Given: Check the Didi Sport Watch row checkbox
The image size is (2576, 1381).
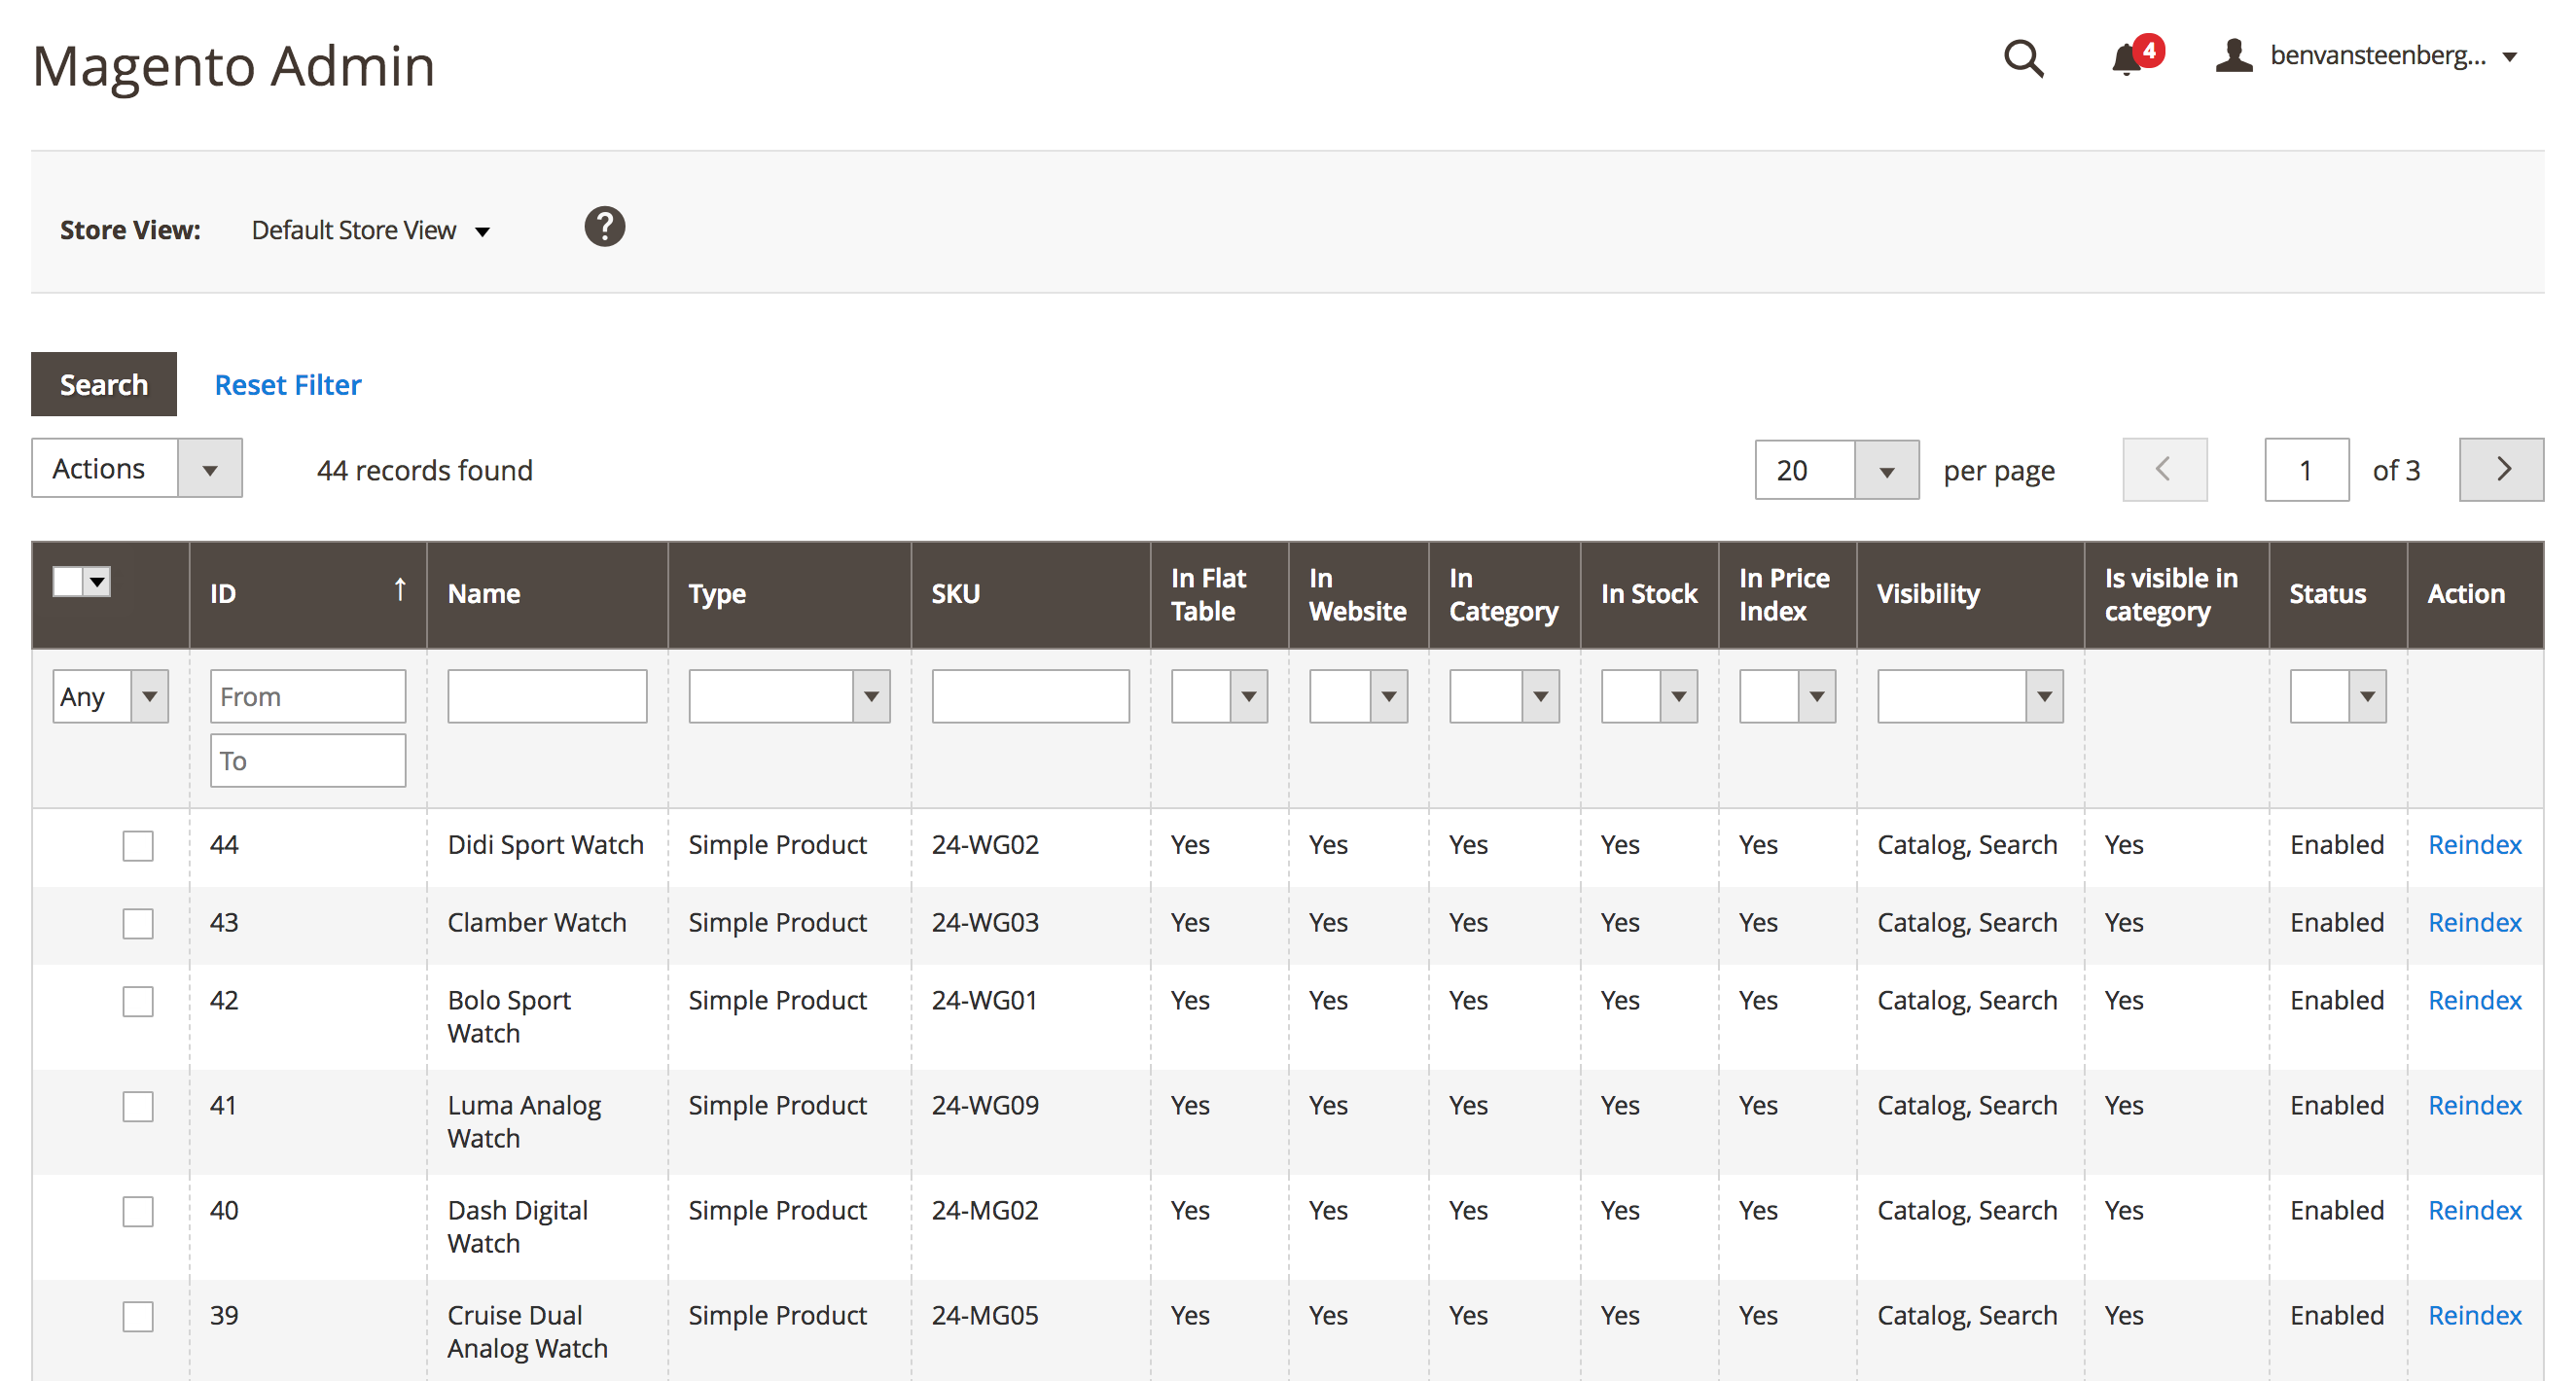Looking at the screenshot, I should tap(138, 846).
